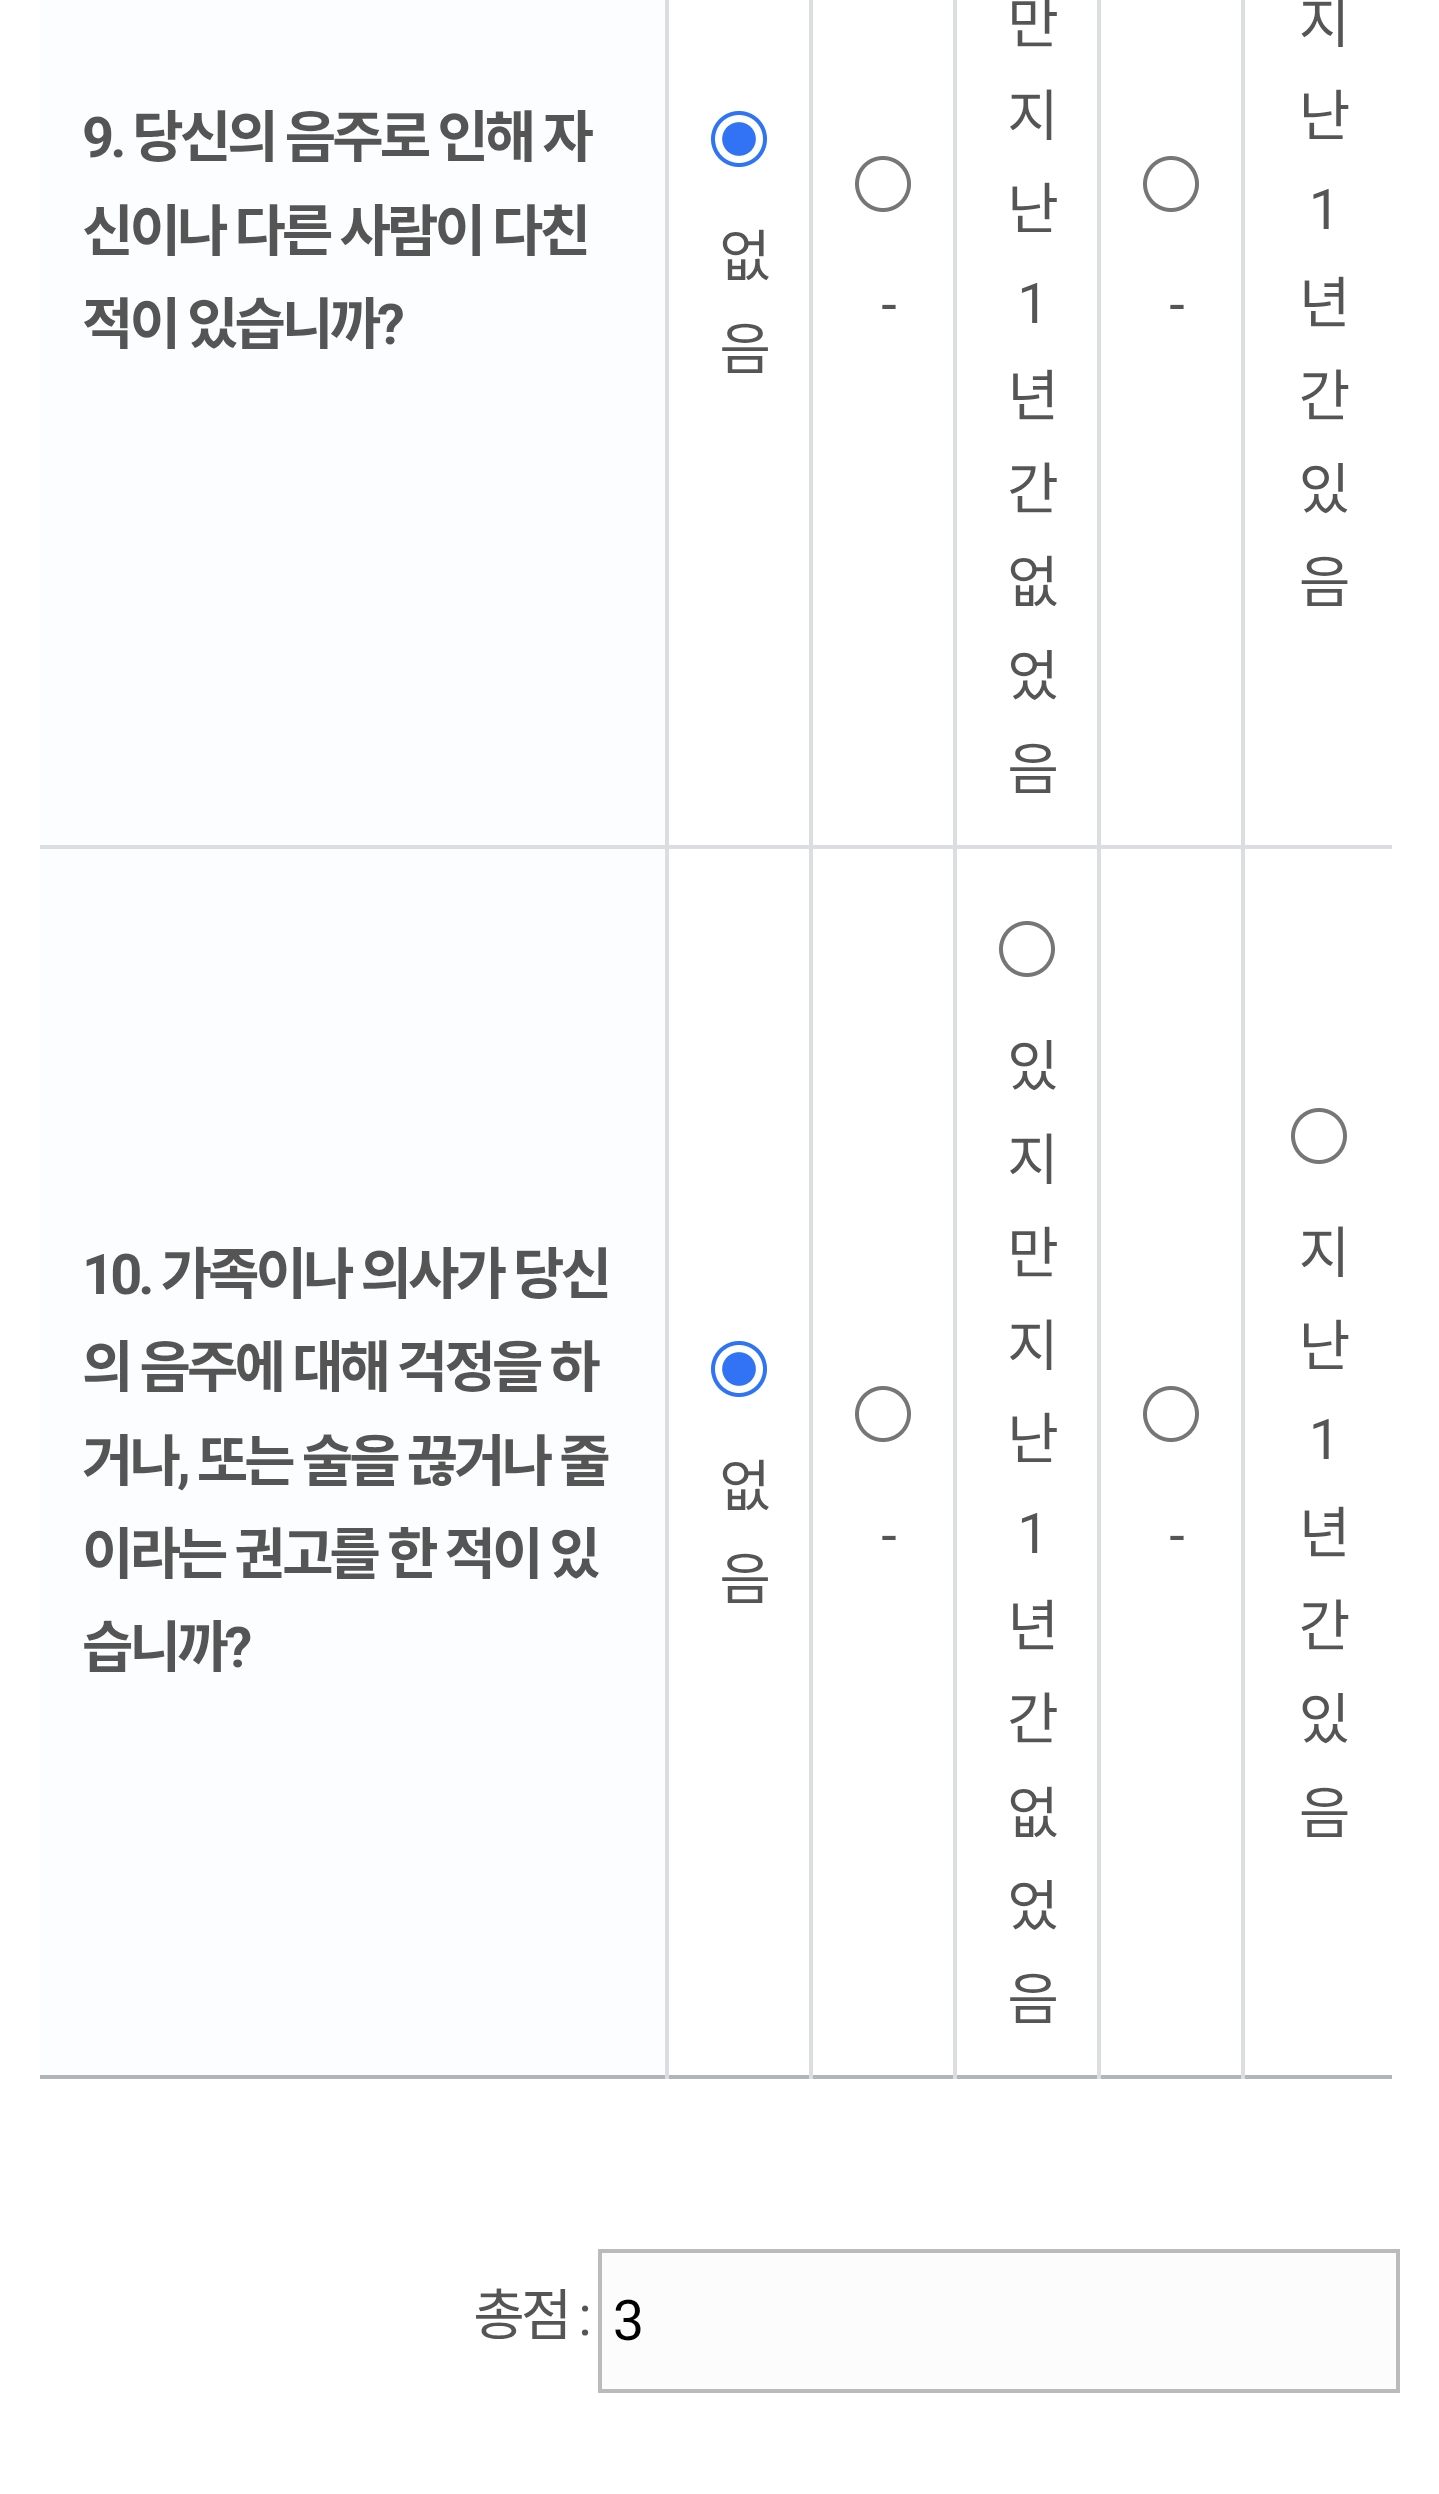
Task: Select question 9 dash radio right of '없음'
Action: pos(882,184)
